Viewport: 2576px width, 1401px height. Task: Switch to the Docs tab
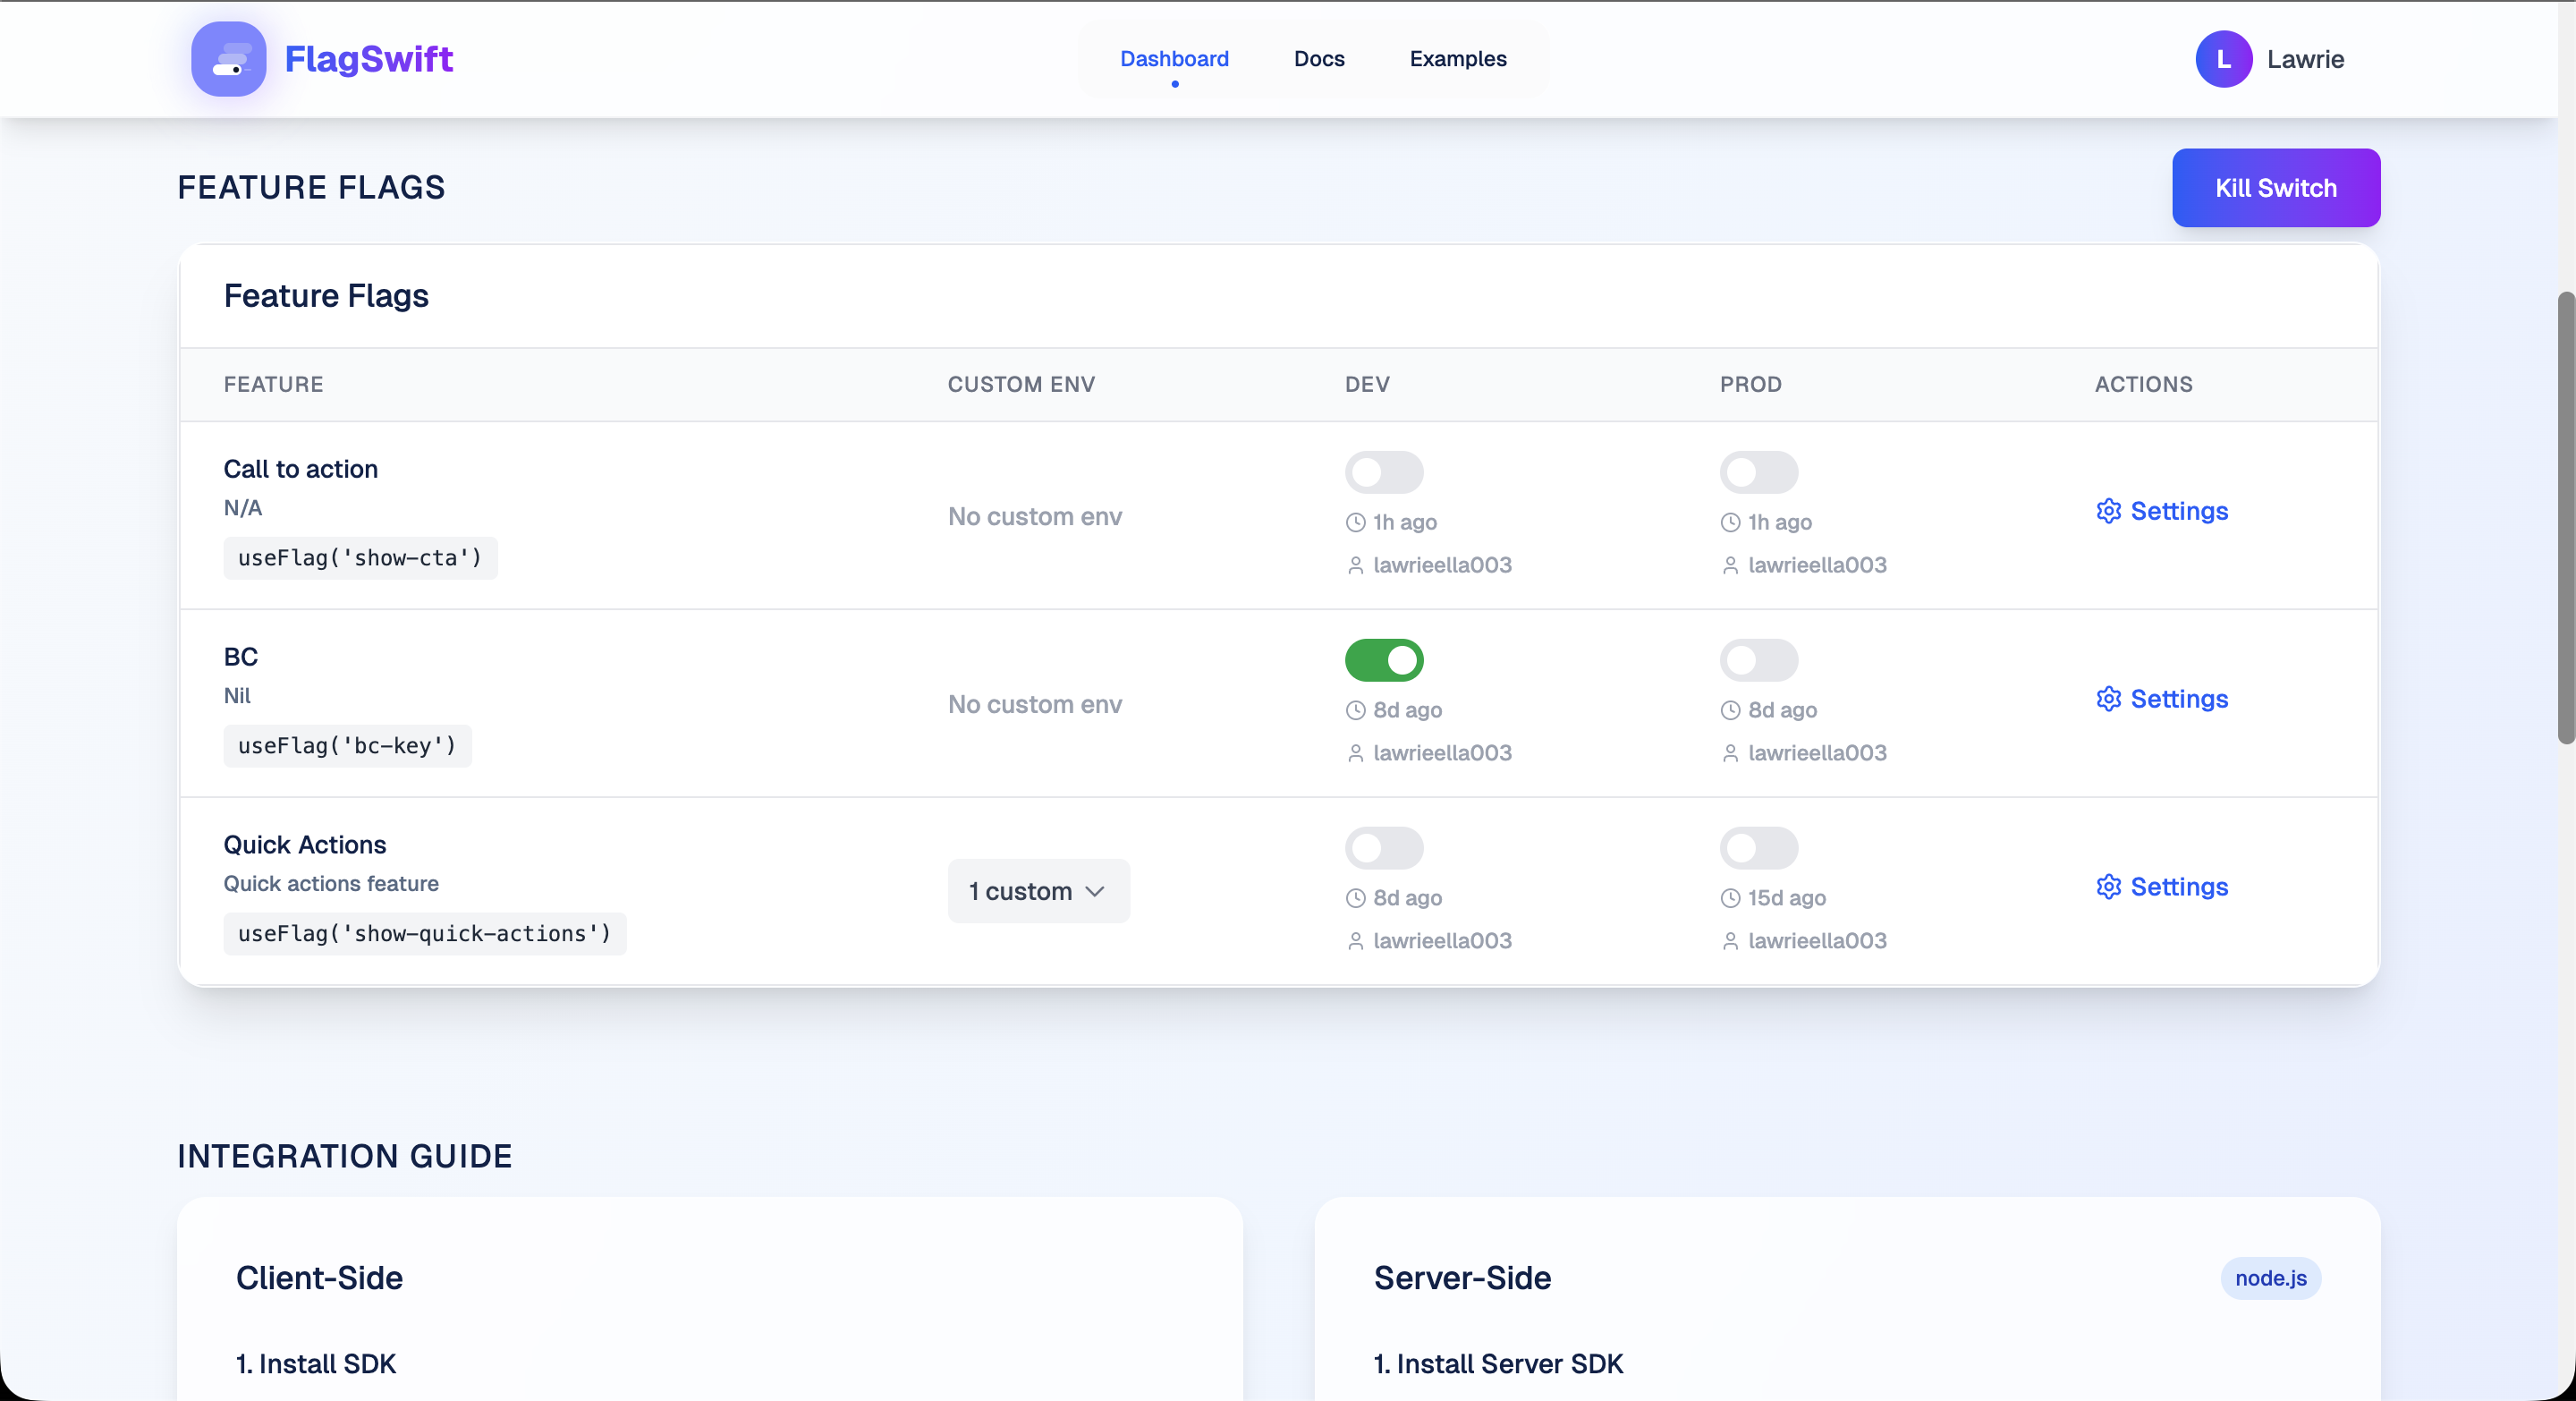coord(1319,59)
